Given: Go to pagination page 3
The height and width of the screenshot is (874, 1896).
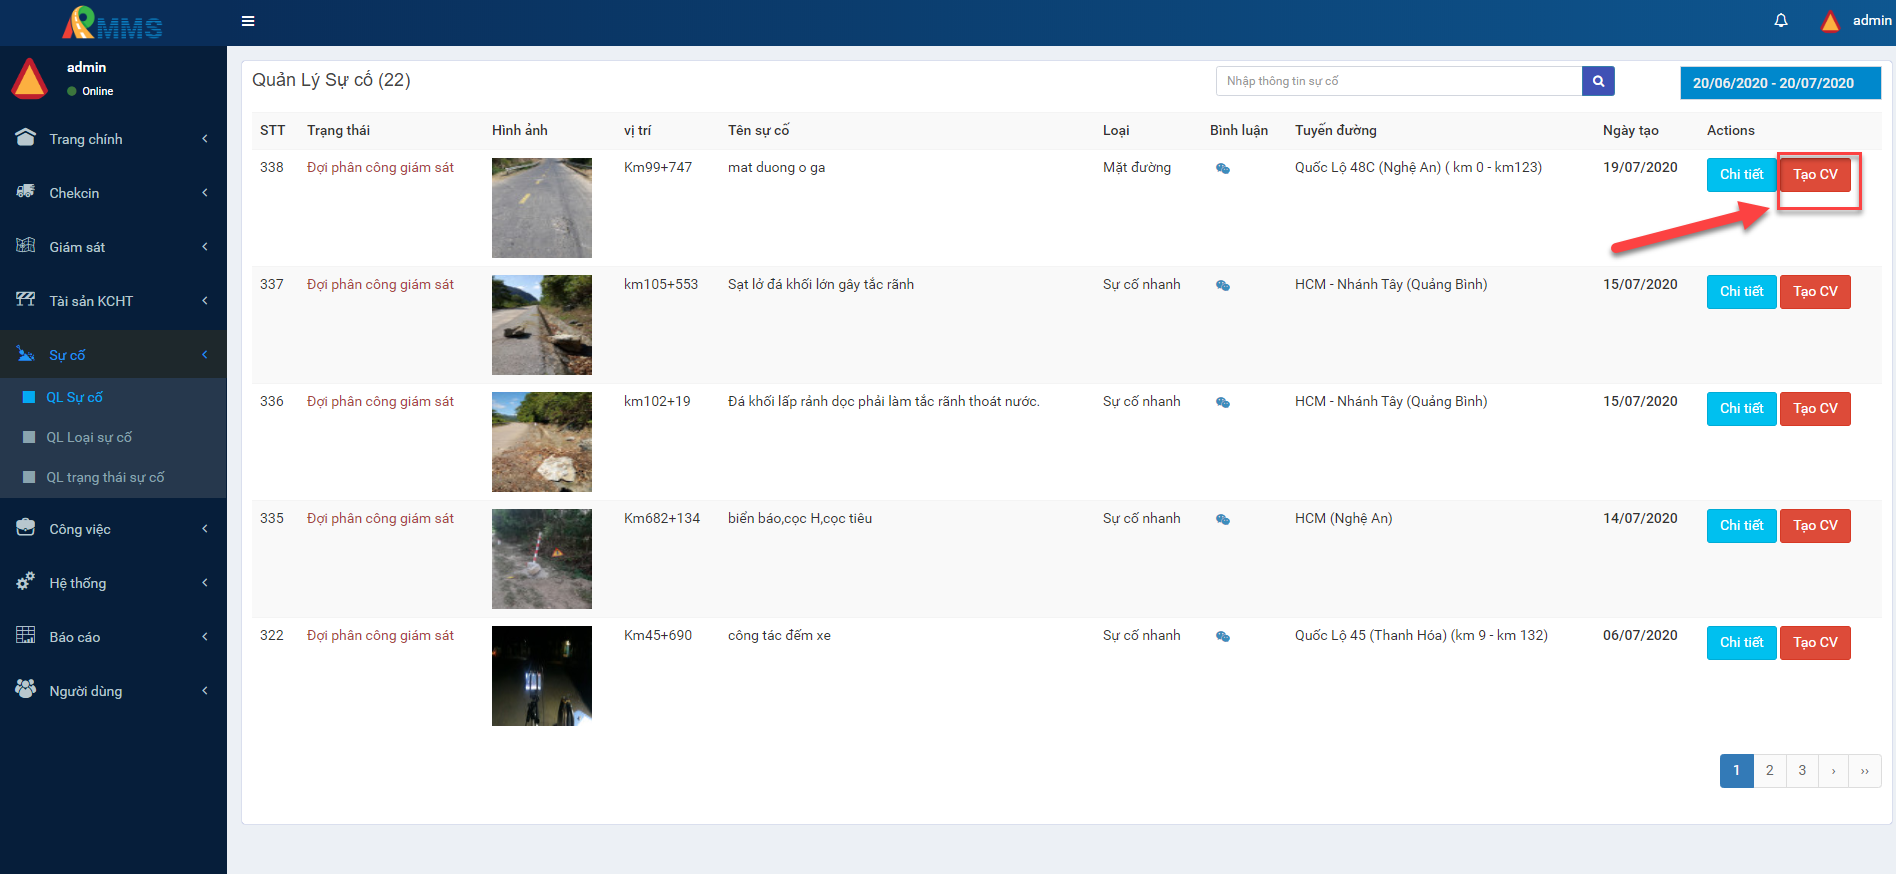Looking at the screenshot, I should click(1802, 771).
